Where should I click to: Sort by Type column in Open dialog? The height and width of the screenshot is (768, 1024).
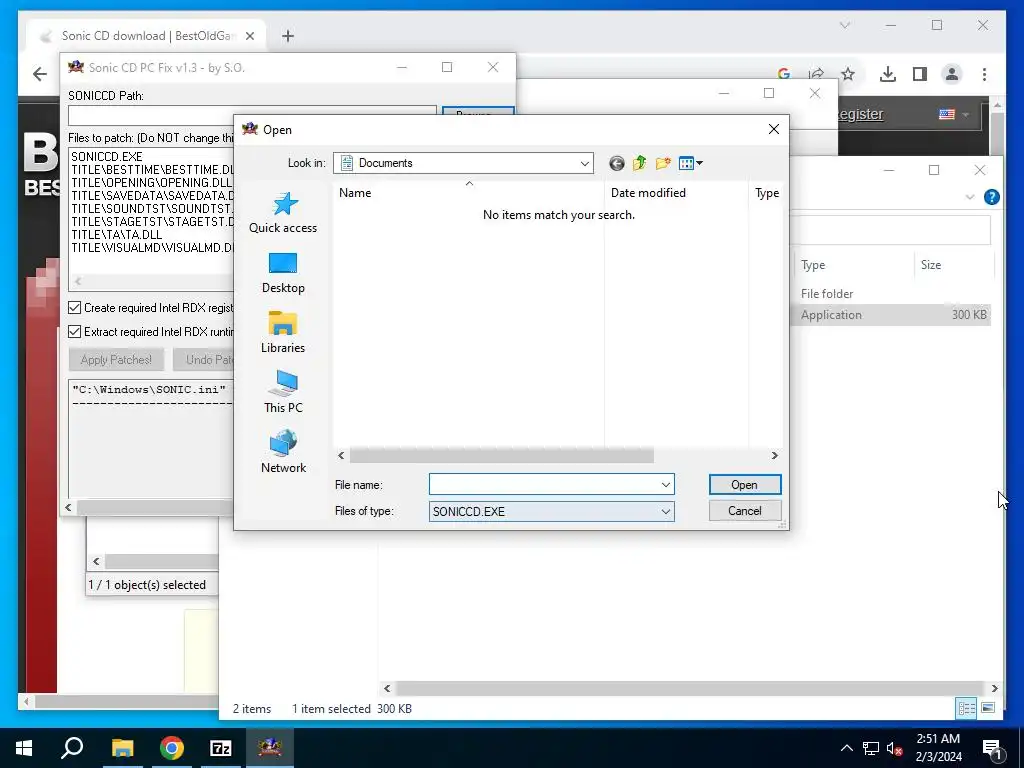click(766, 193)
